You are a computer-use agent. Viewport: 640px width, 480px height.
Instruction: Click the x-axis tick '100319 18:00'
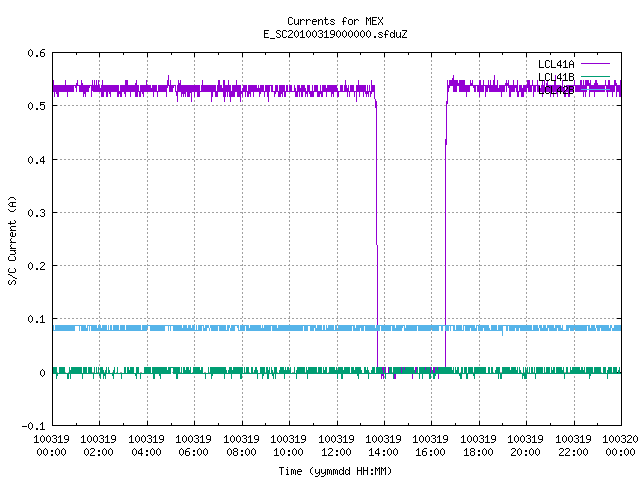pyautogui.click(x=478, y=446)
